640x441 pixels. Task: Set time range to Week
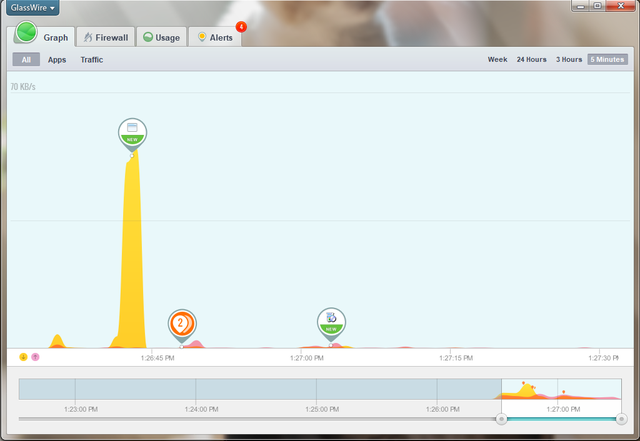point(497,60)
